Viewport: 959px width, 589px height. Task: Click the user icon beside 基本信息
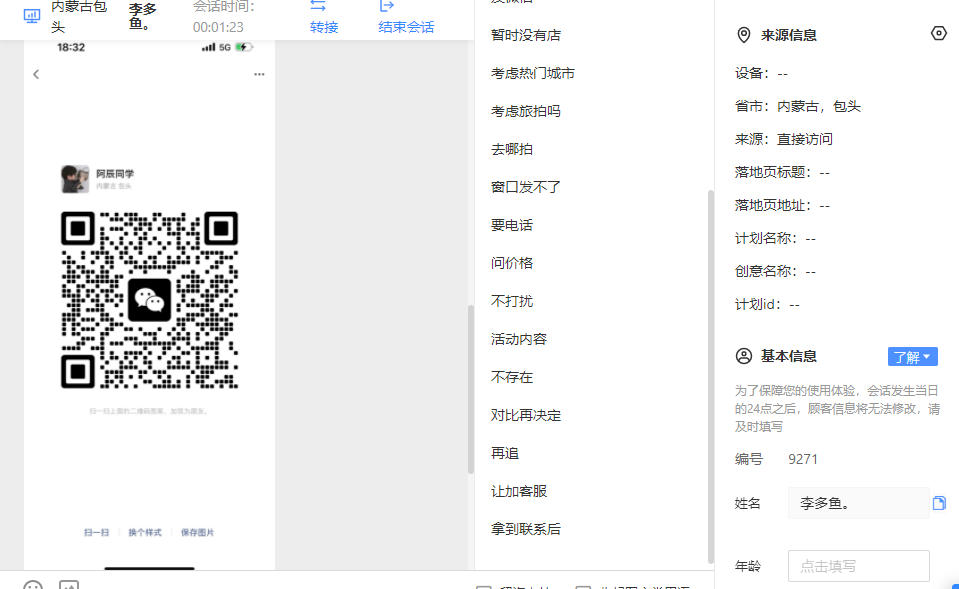point(744,356)
